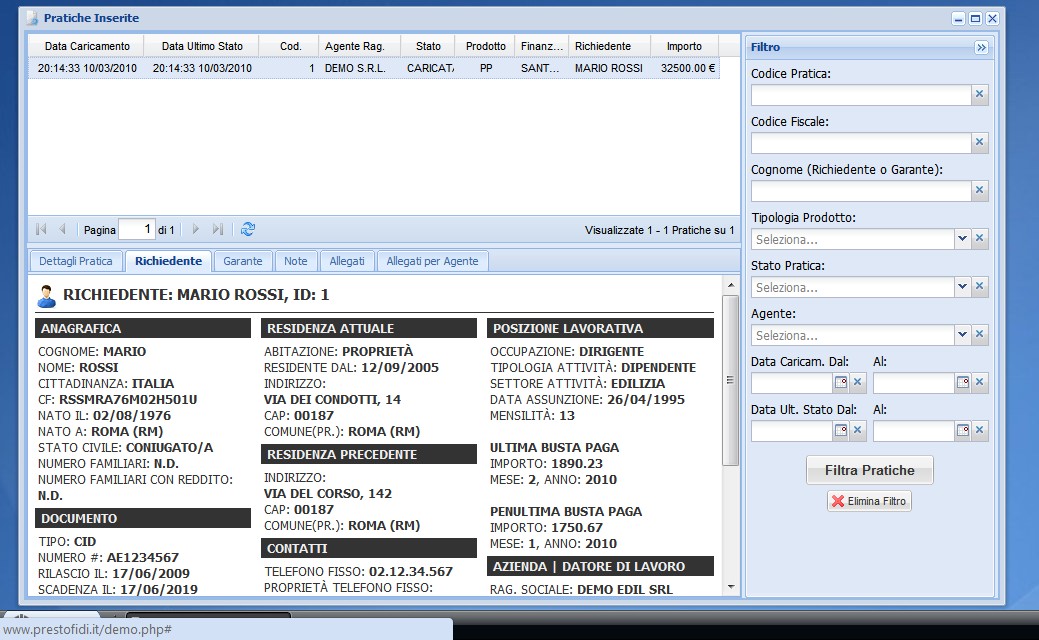Select the MARIO ROSSI pratica row

[372, 69]
